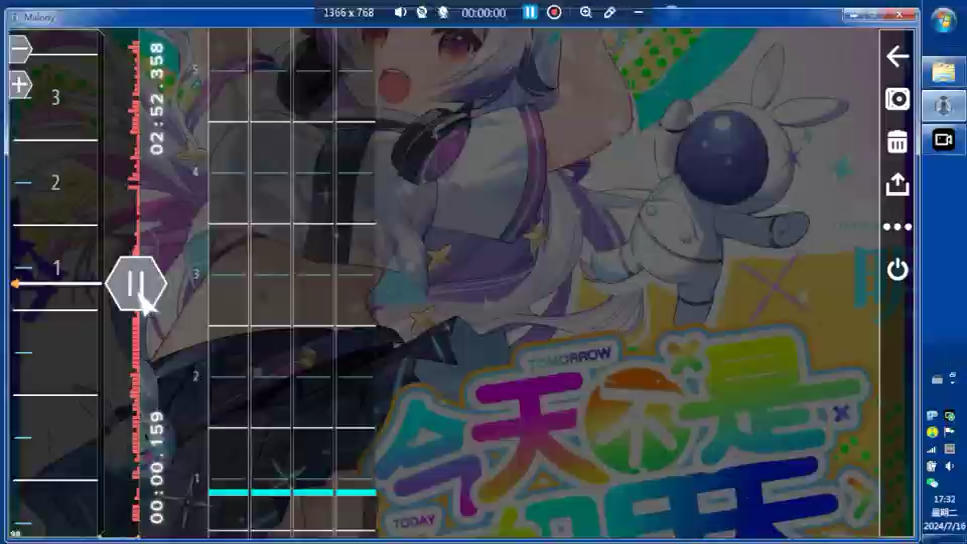Screen dimensions: 967x544
Task: Click the cyan judgment line in note grid
Action: click(292, 492)
